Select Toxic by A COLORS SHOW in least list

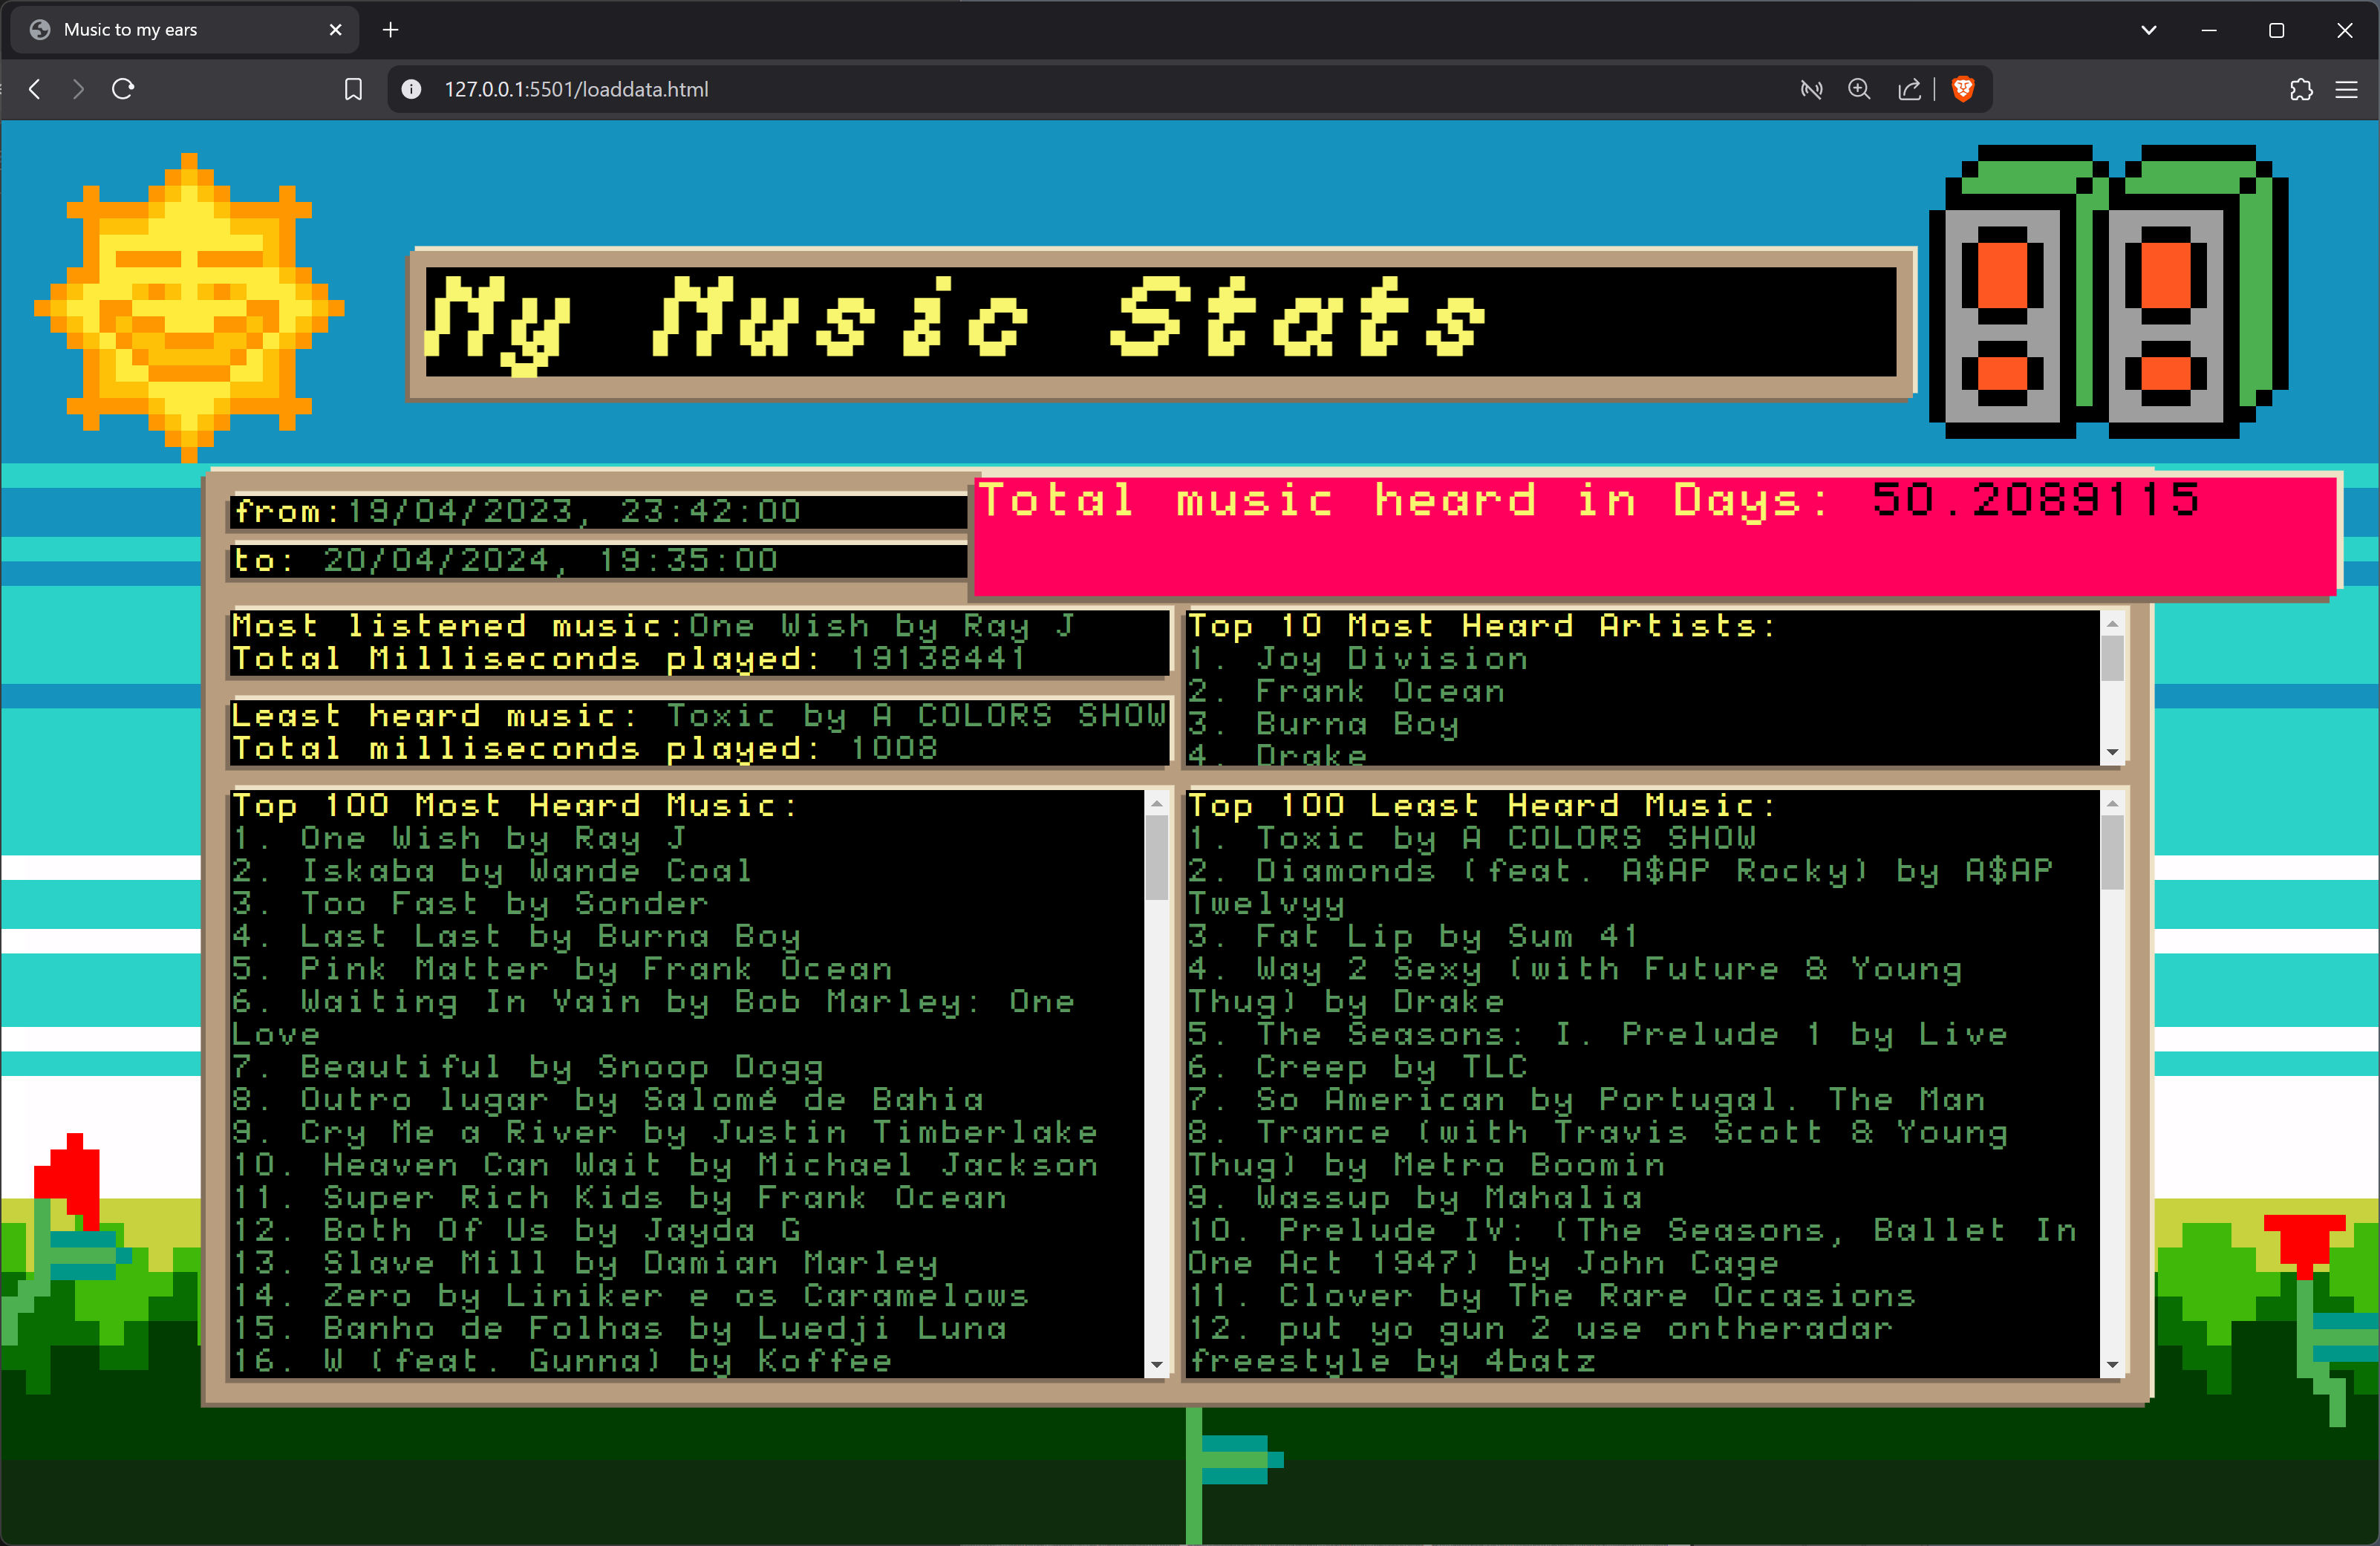[x=1472, y=838]
